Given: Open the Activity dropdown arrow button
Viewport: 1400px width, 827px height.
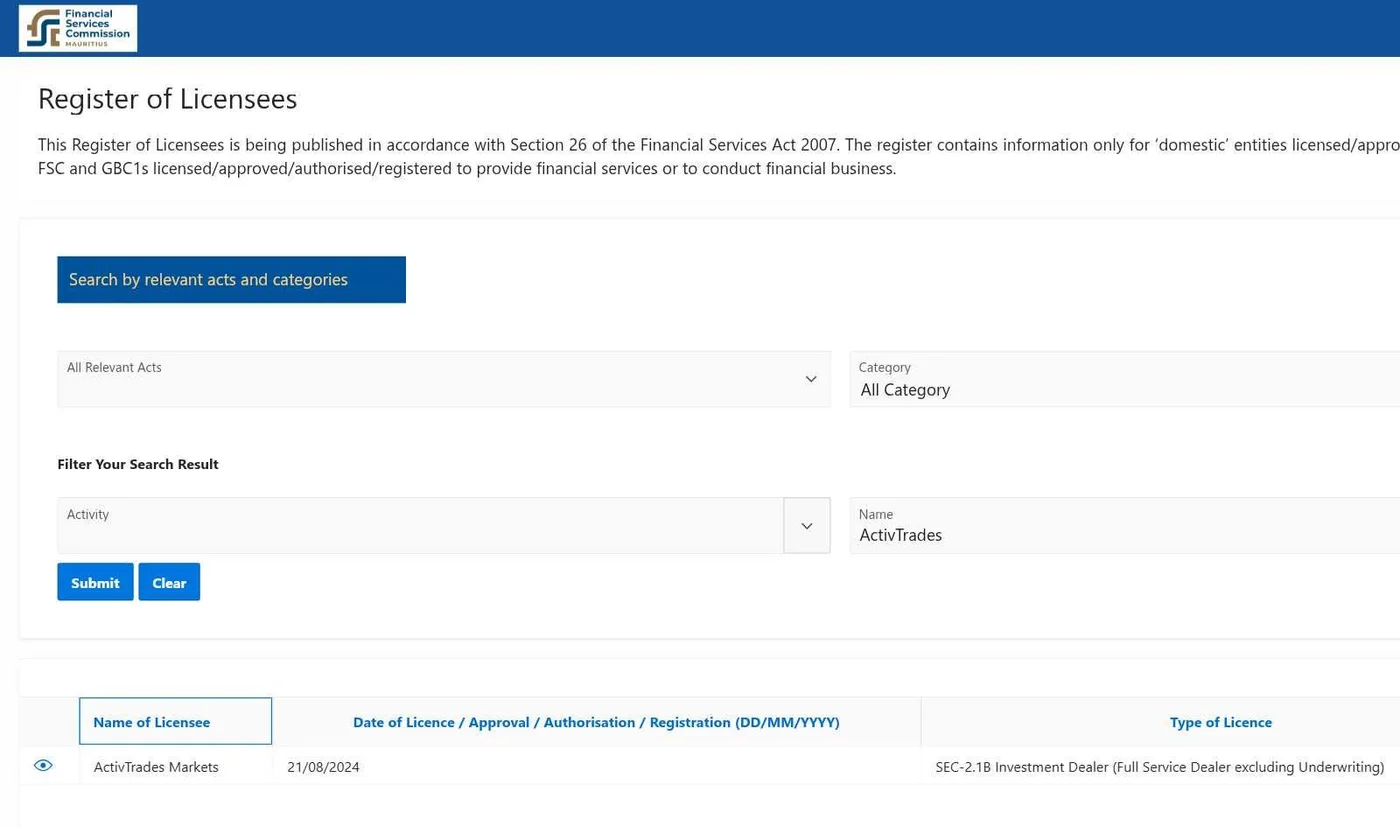Looking at the screenshot, I should (807, 526).
